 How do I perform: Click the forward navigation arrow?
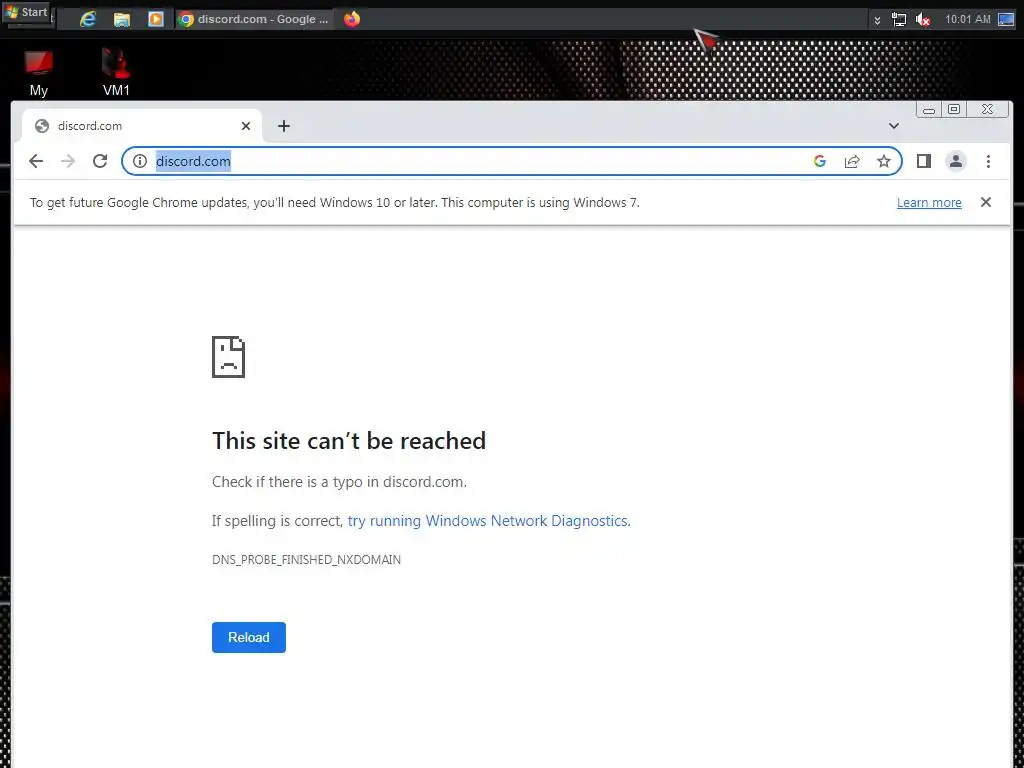68,161
